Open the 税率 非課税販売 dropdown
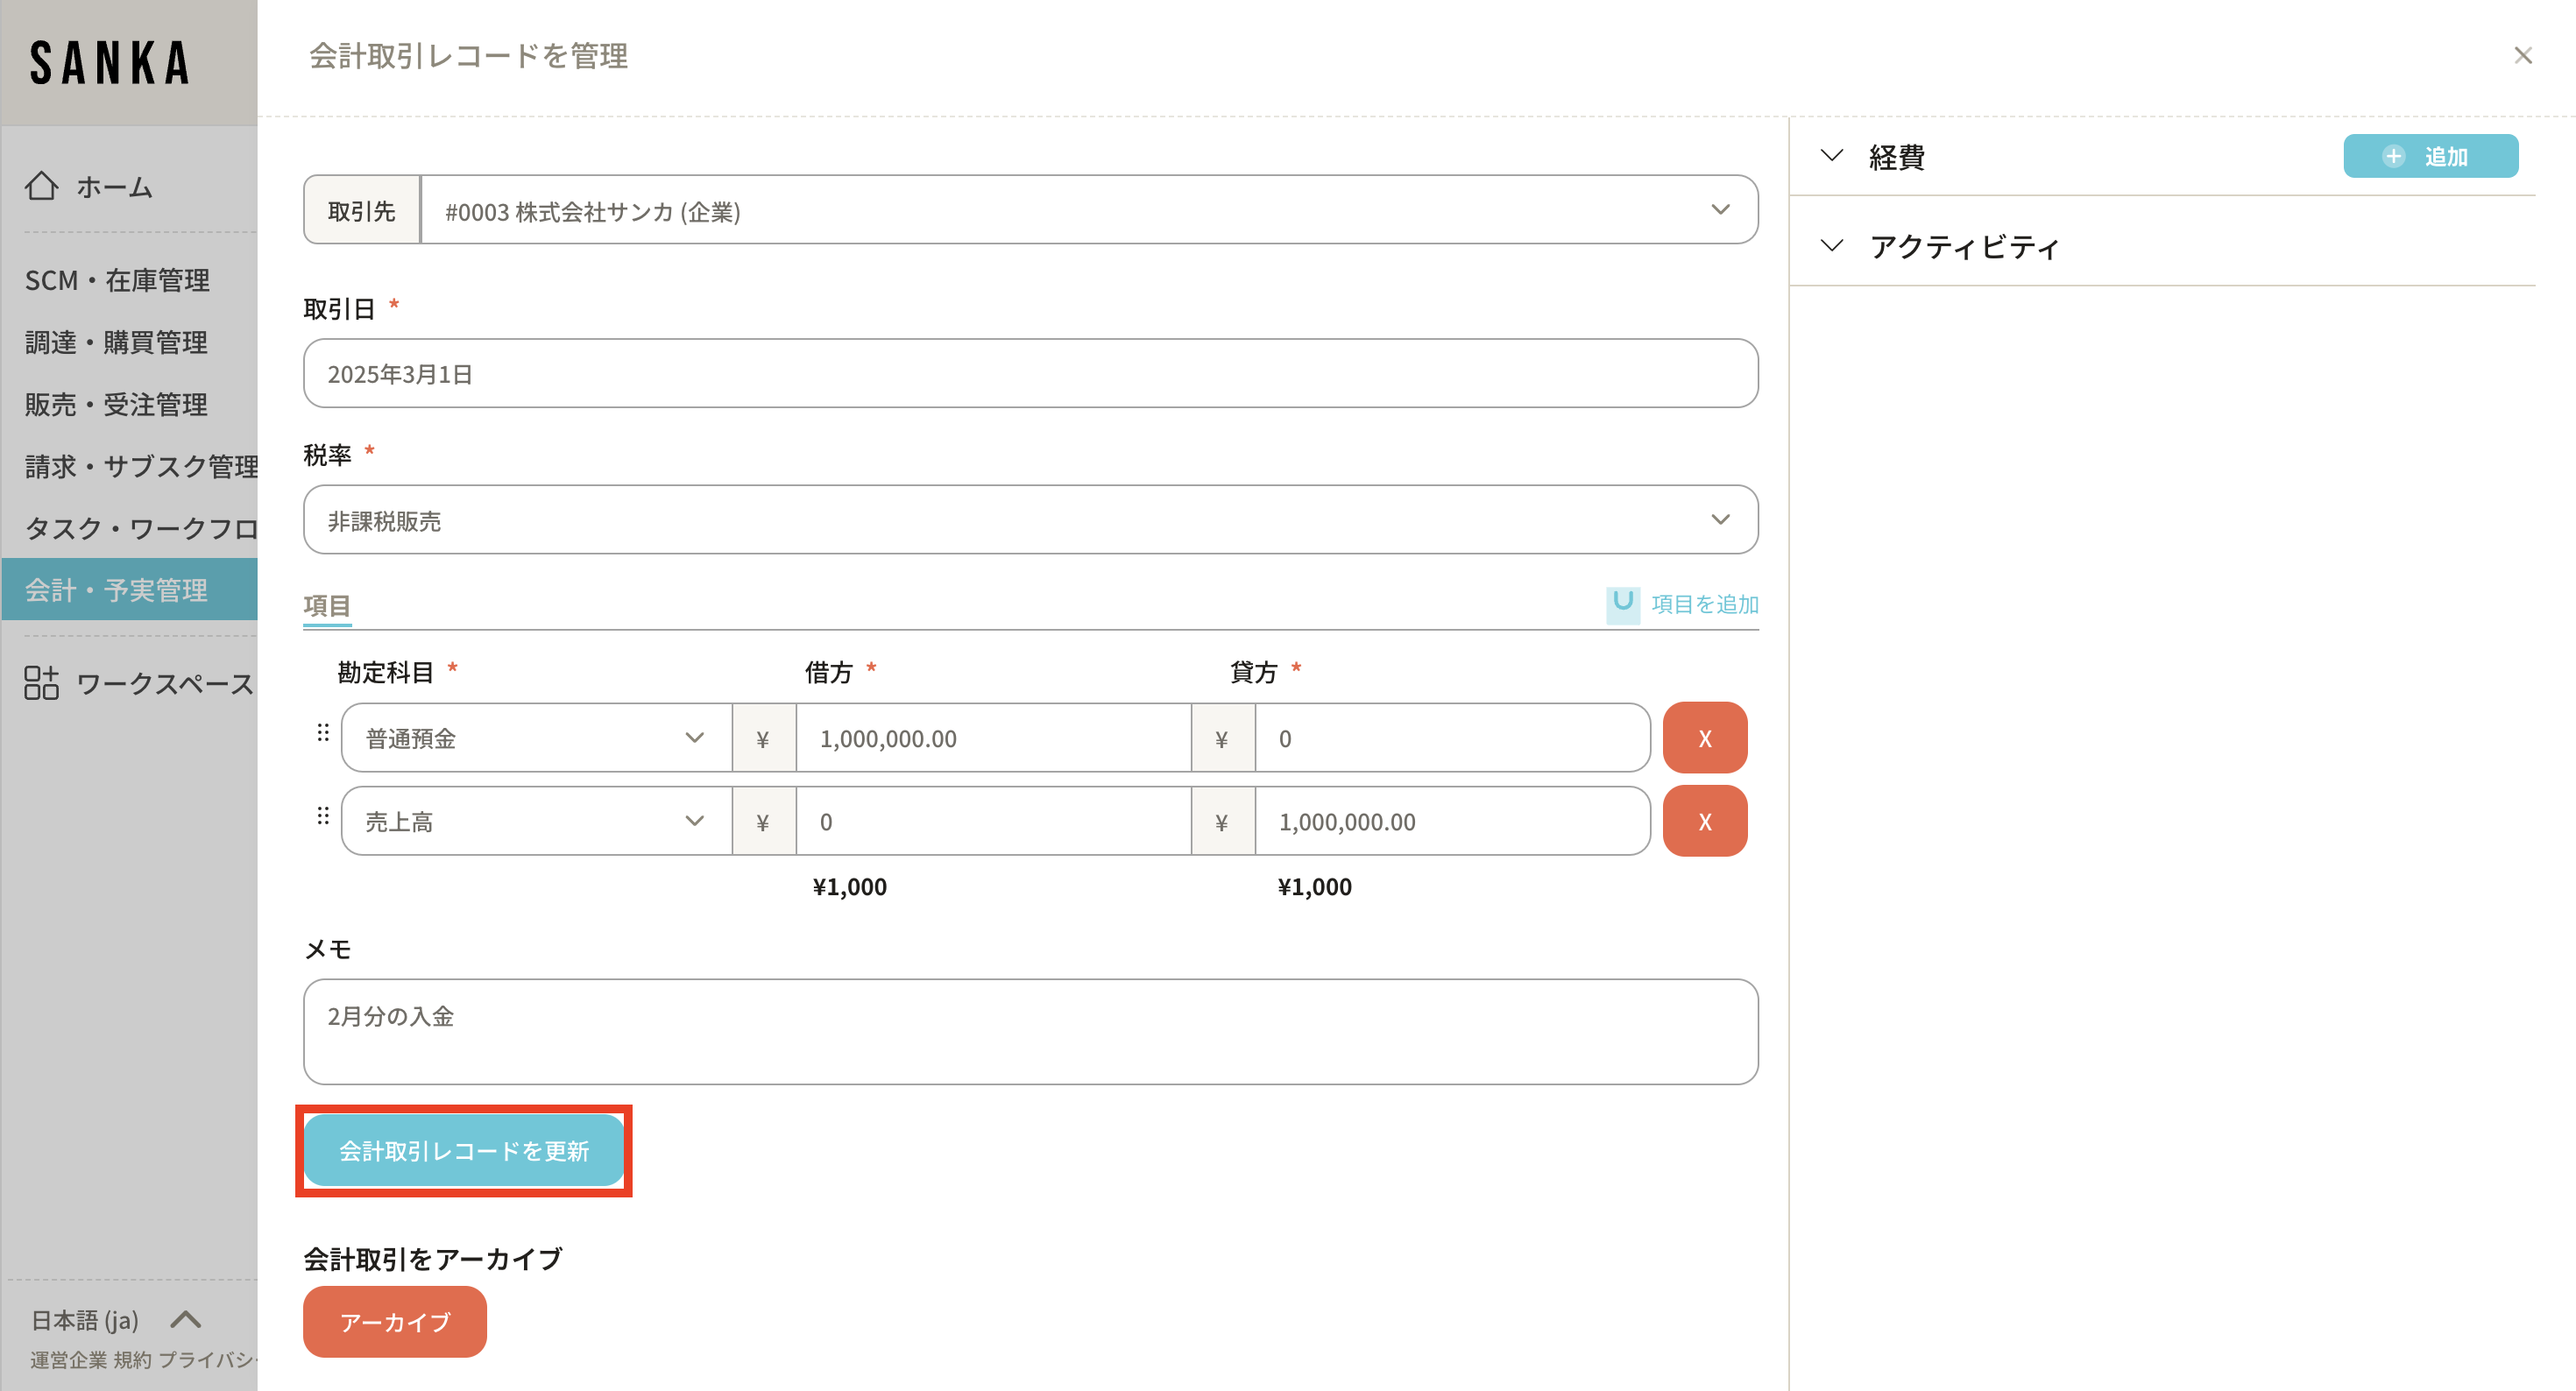This screenshot has height=1391, width=2576. [x=1030, y=520]
